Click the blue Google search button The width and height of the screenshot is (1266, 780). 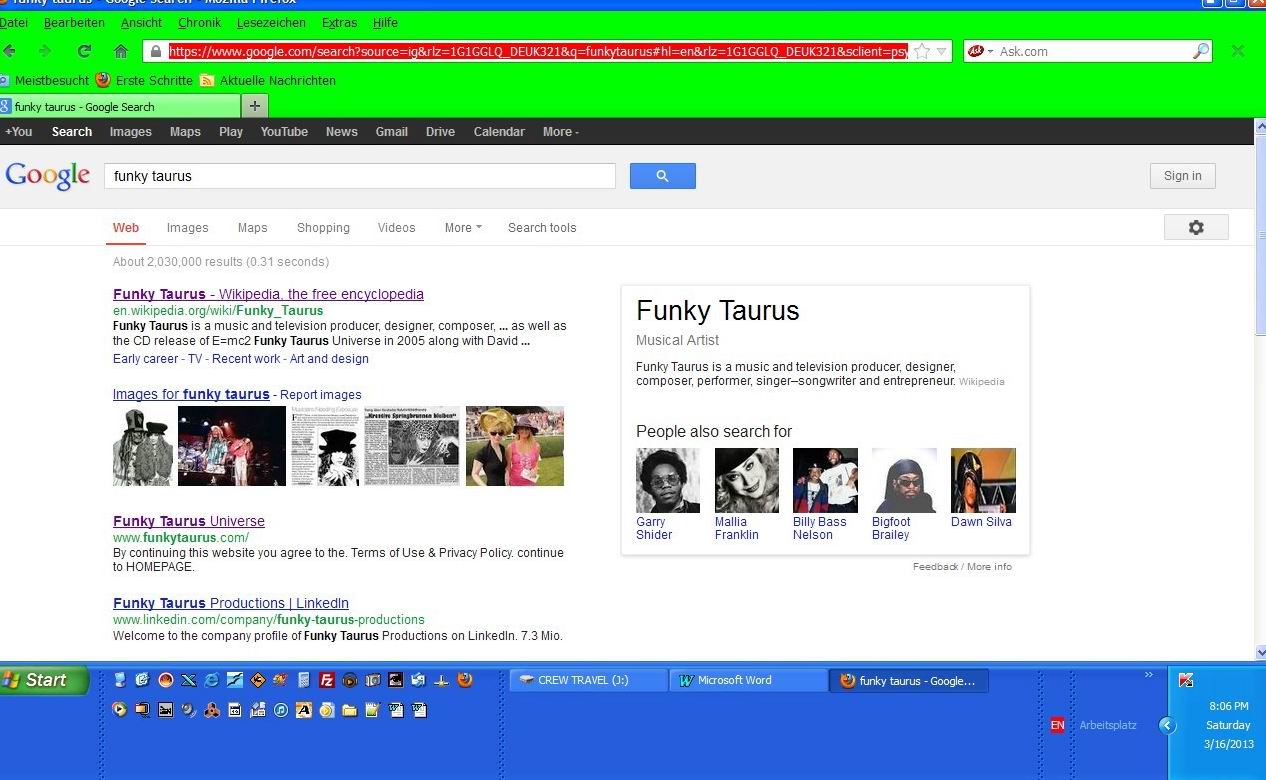(x=662, y=176)
